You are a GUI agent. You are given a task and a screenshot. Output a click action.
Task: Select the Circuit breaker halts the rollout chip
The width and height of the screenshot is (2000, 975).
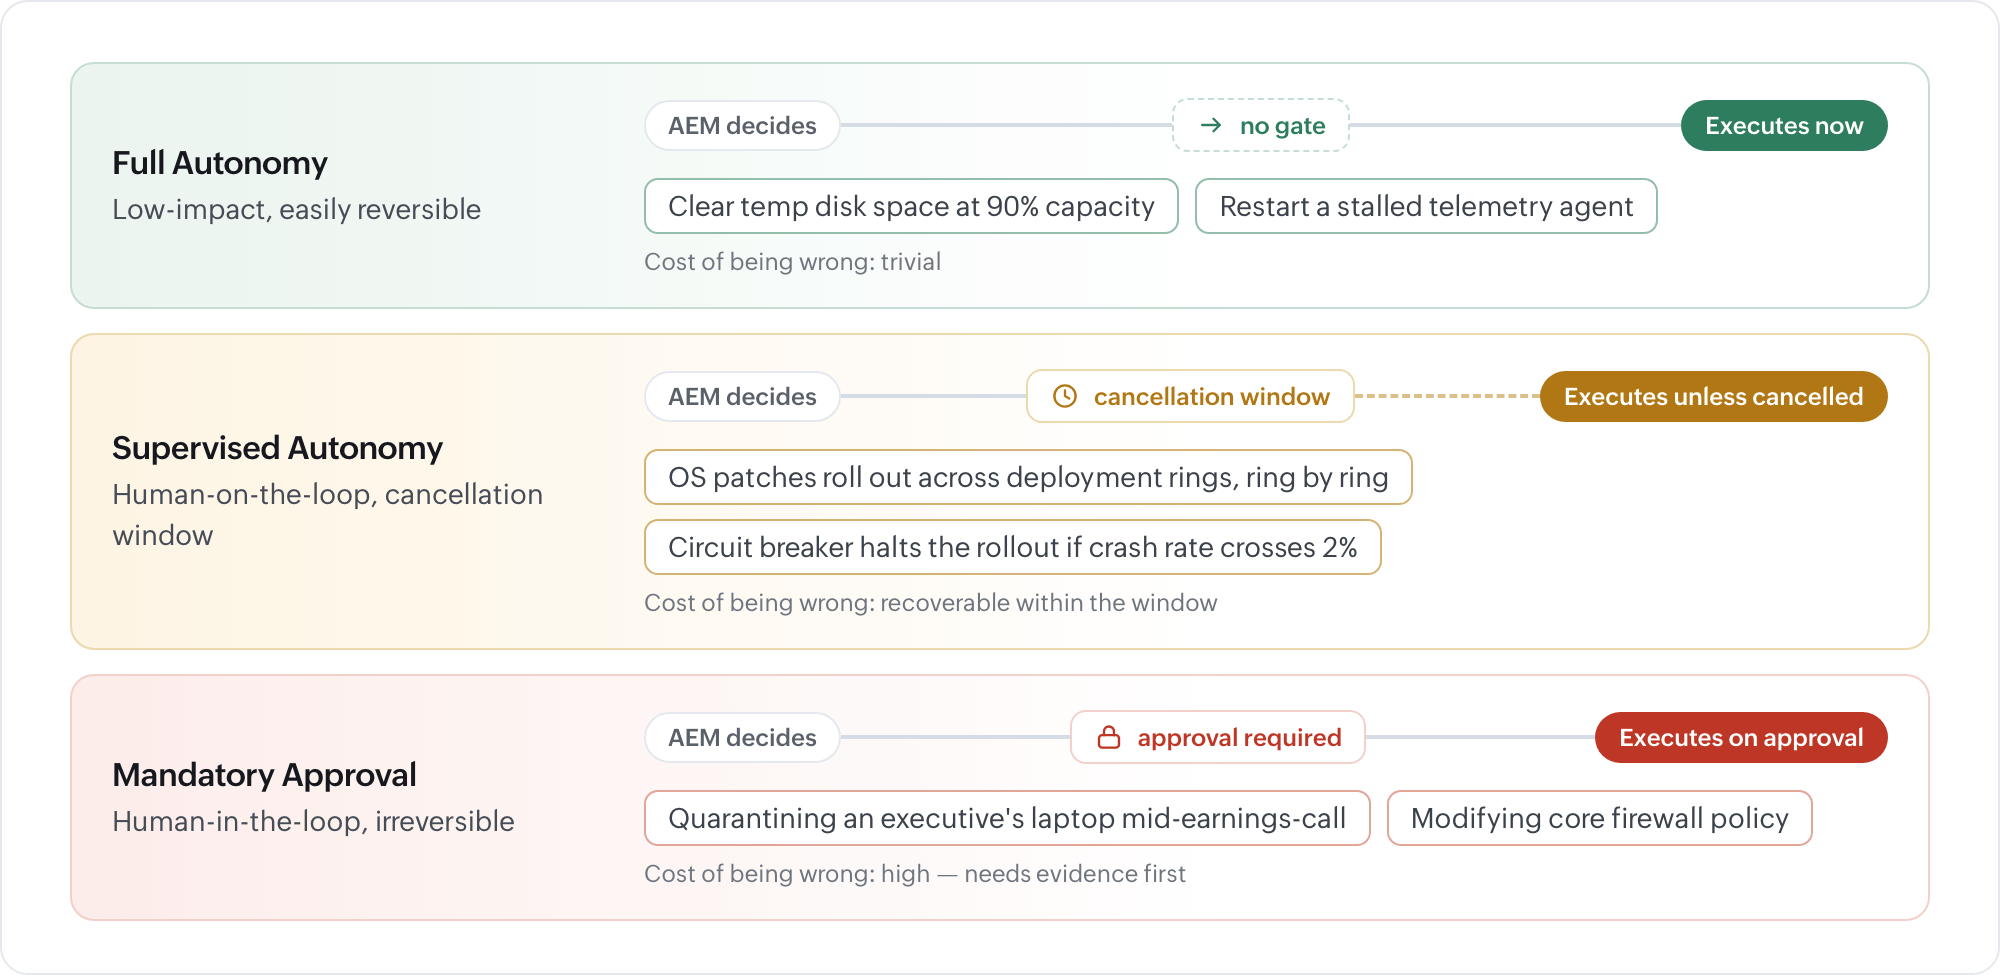[1012, 547]
